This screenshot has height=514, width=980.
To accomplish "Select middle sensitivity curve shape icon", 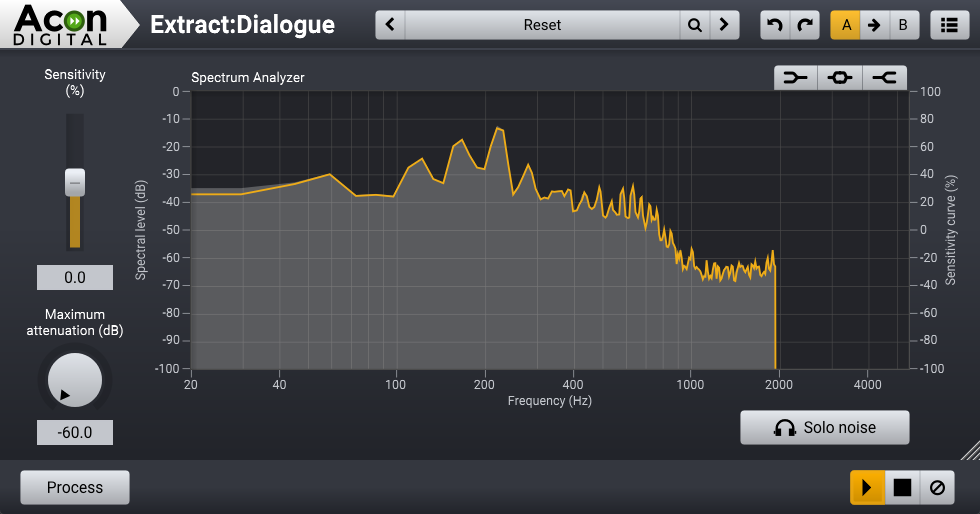I will [x=840, y=78].
